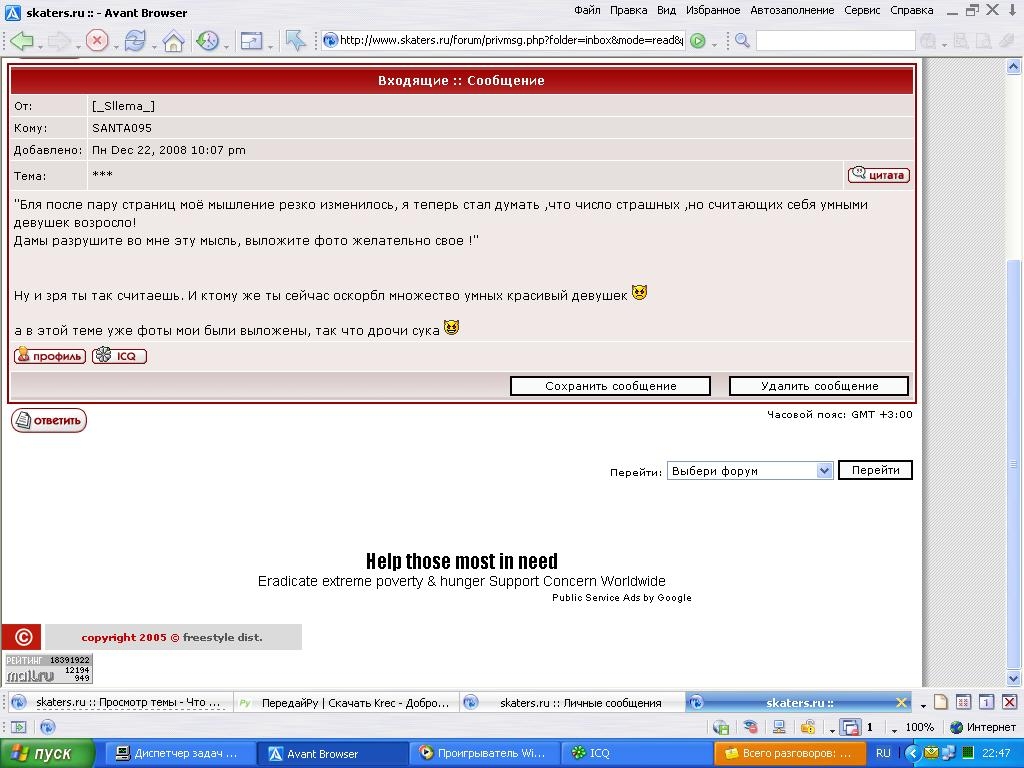
Task: Click in the browser search input field
Action: coord(835,41)
